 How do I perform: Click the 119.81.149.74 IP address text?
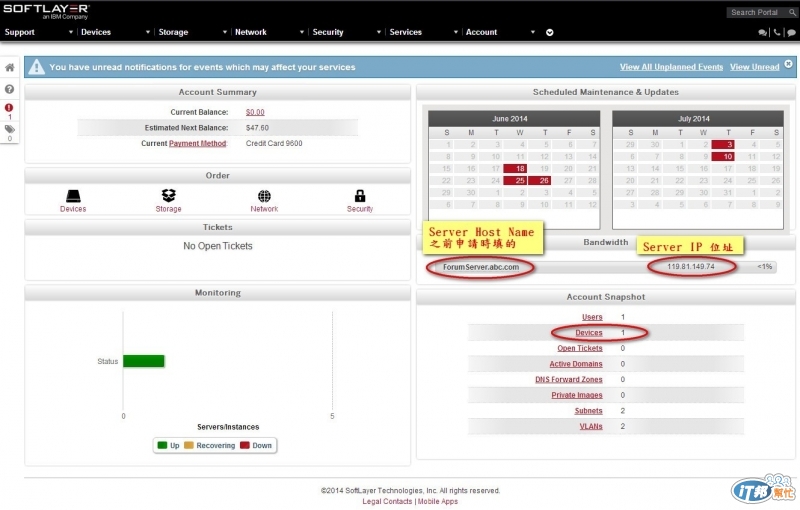pos(691,267)
